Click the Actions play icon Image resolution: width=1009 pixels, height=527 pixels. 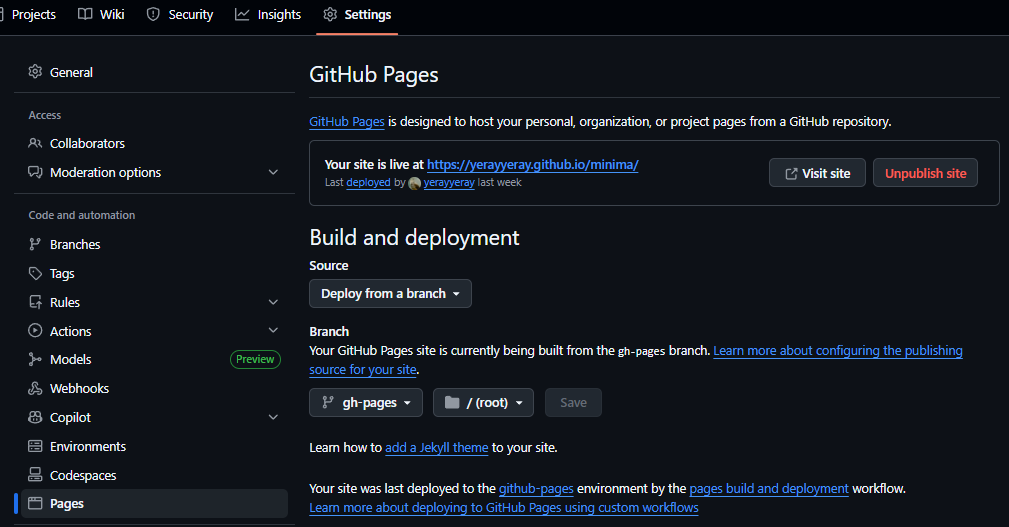click(x=35, y=331)
